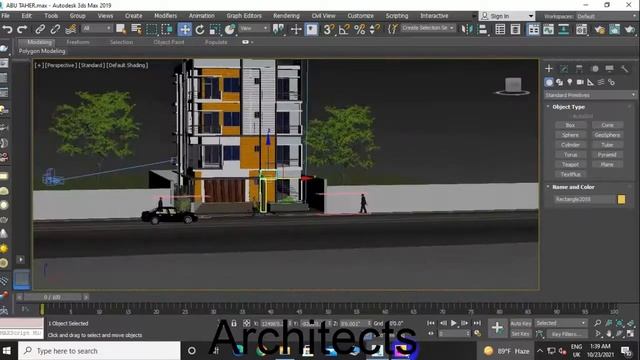Click the Align tool icon
The height and width of the screenshot is (360, 640).
482,29
